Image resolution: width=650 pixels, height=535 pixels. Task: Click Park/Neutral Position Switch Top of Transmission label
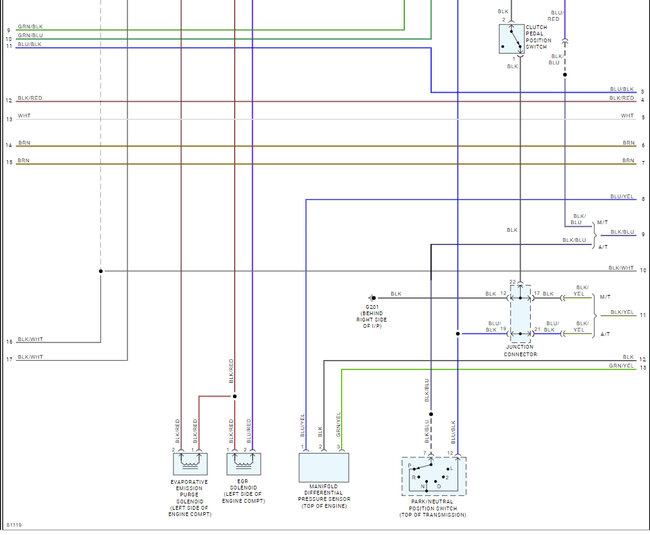coord(433,508)
